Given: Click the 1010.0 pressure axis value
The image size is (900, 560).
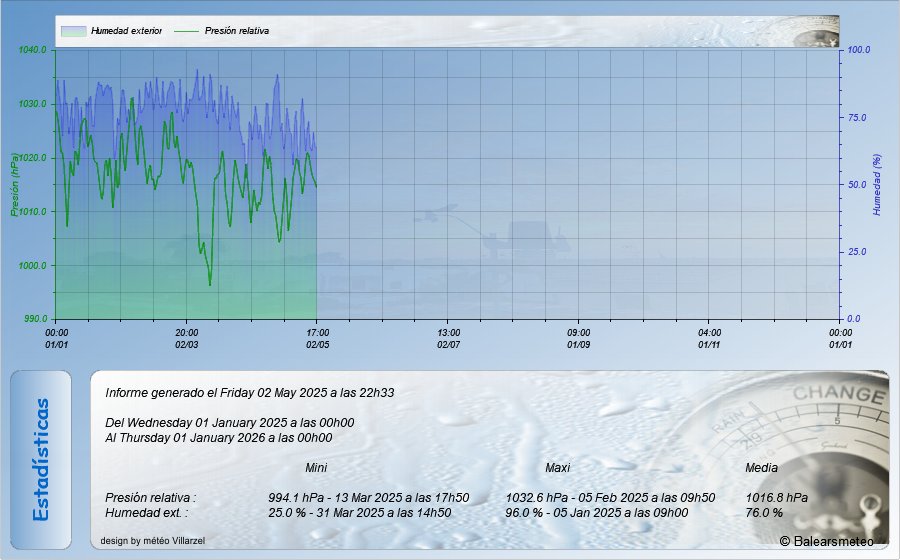Looking at the screenshot, I should point(32,212).
